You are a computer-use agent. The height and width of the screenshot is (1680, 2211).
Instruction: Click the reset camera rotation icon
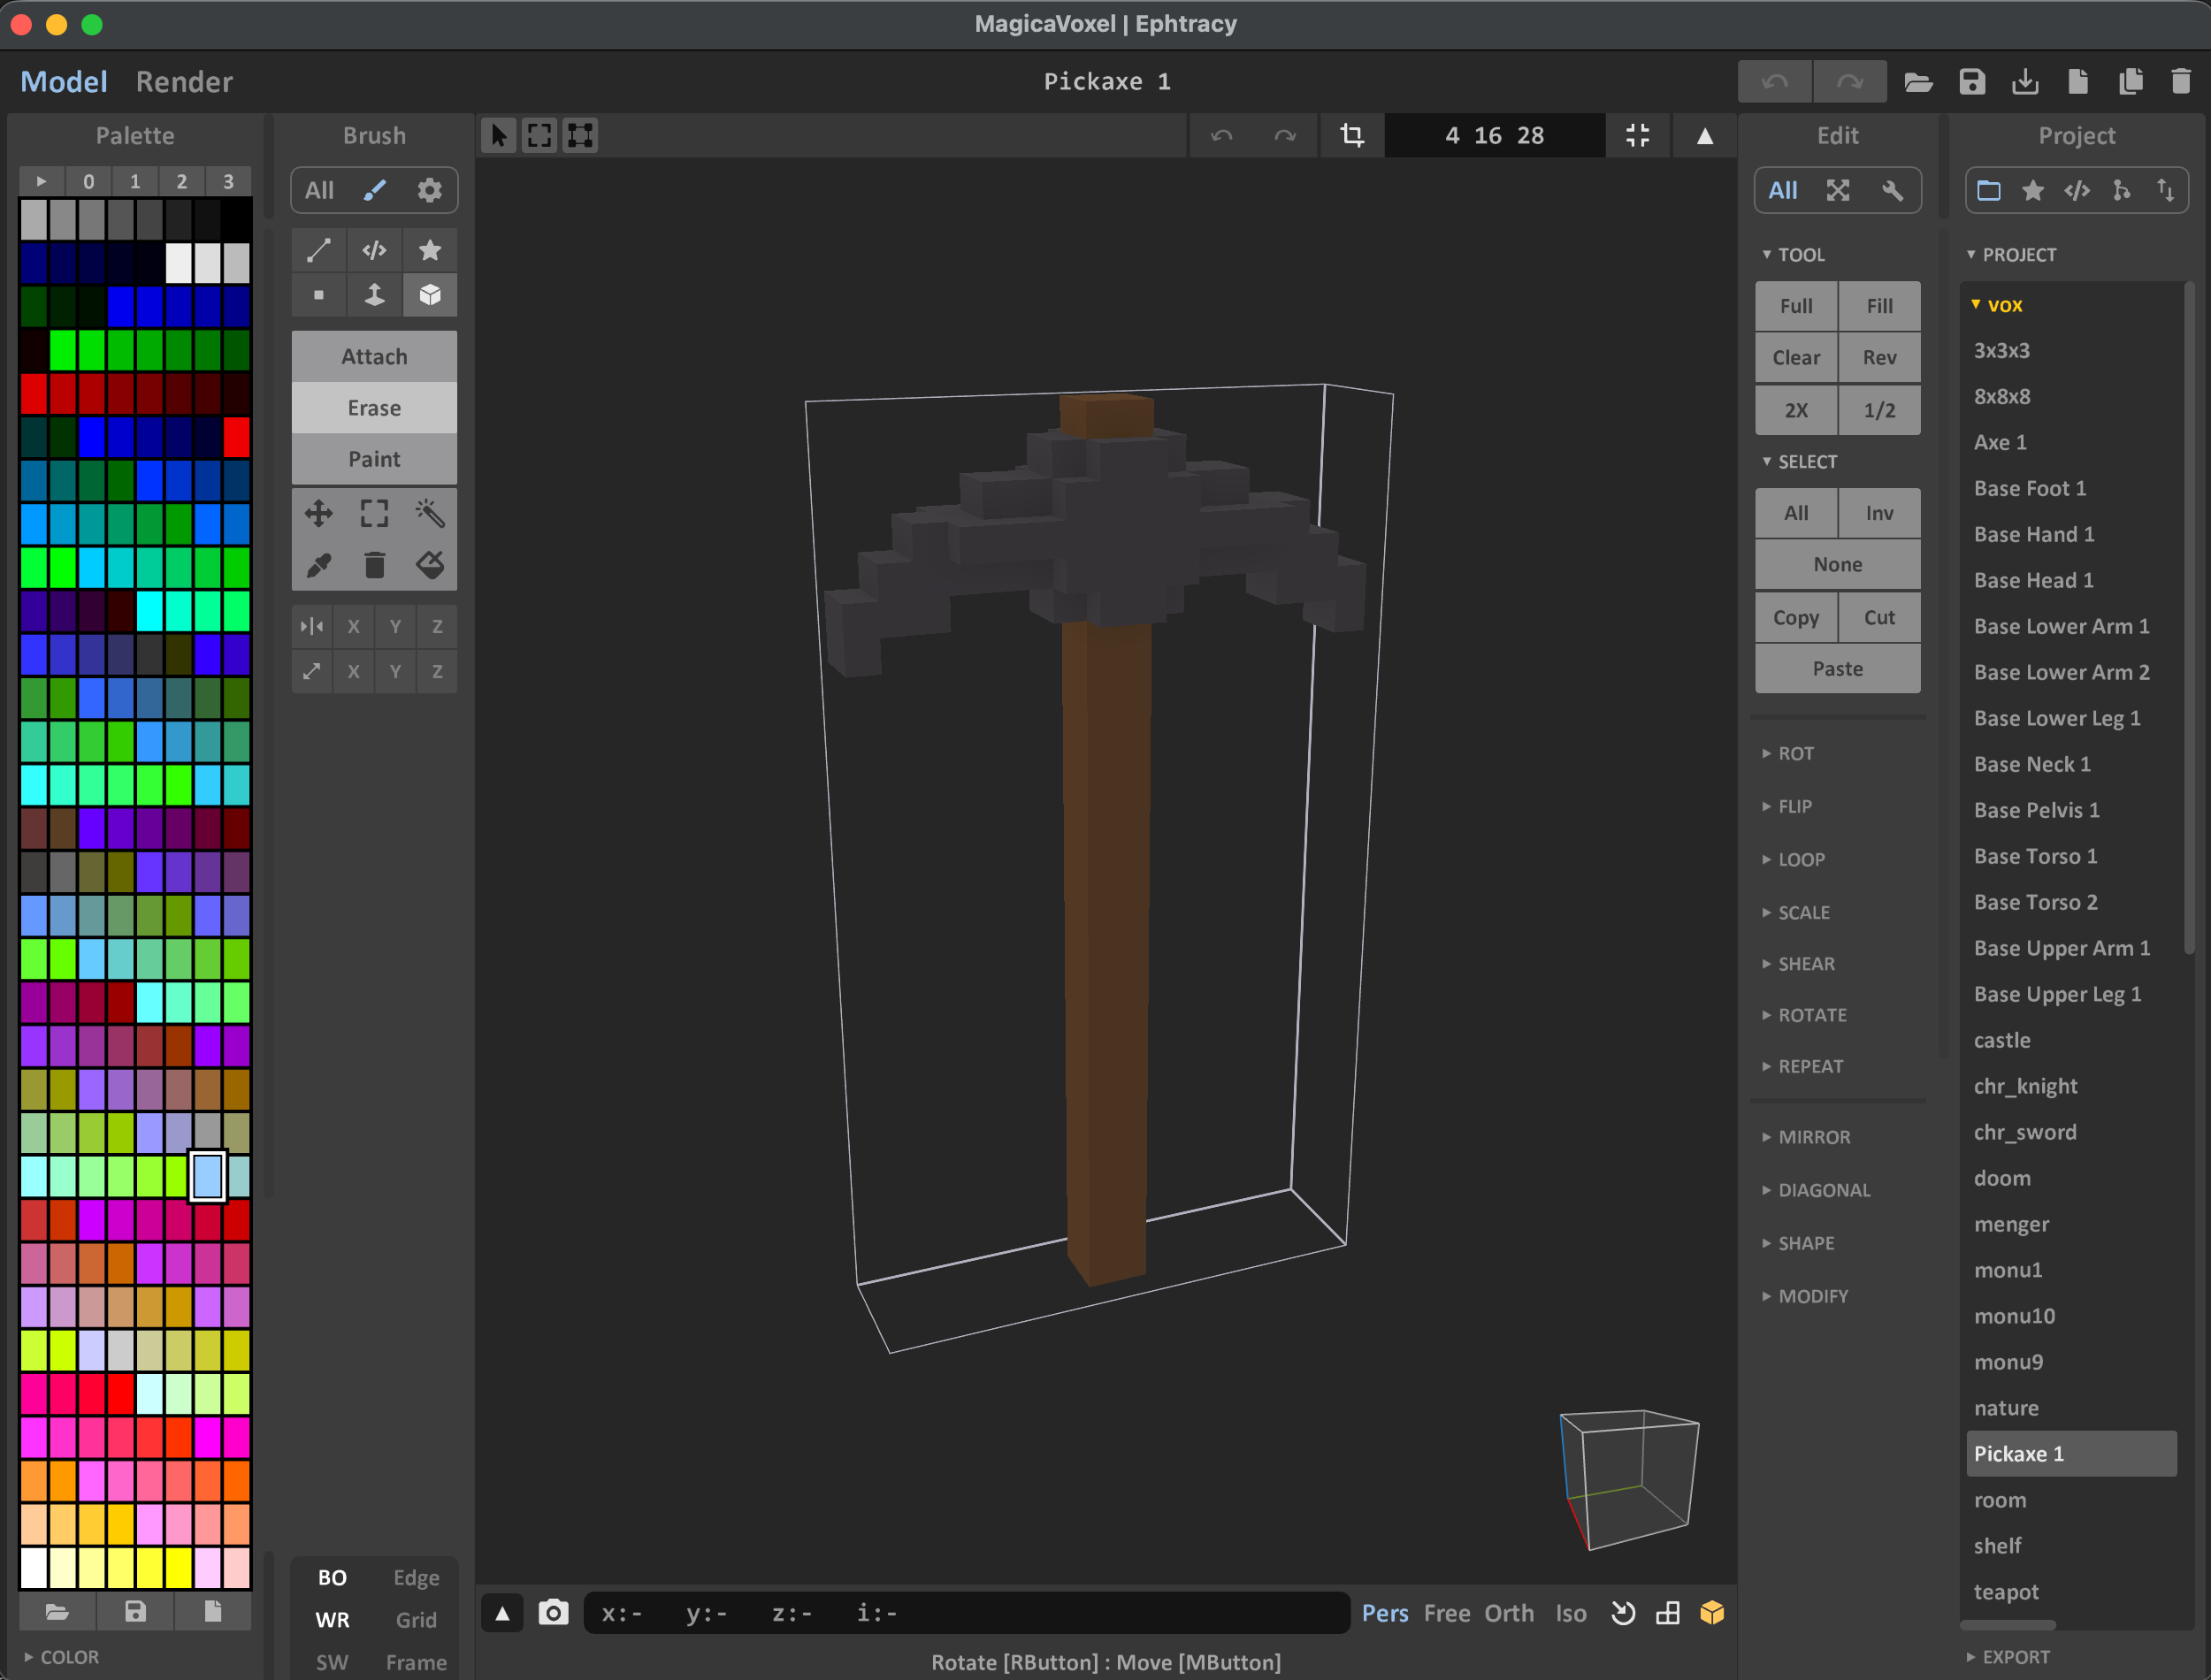pyautogui.click(x=1623, y=1613)
